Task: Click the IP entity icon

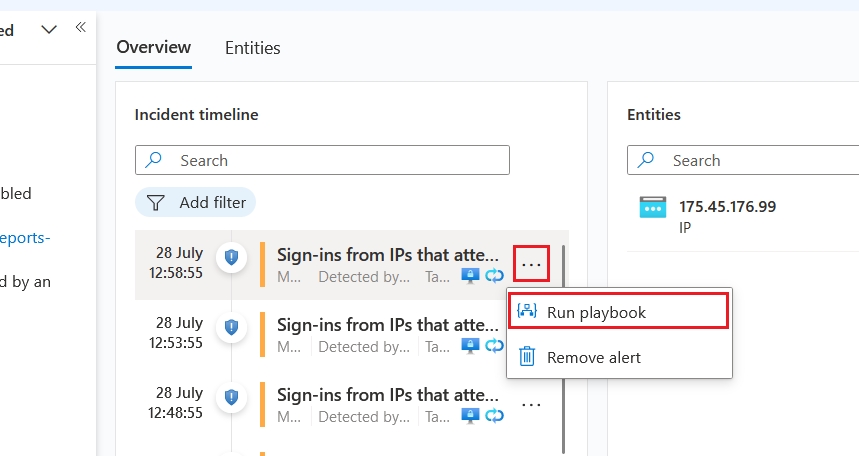Action: tap(652, 208)
